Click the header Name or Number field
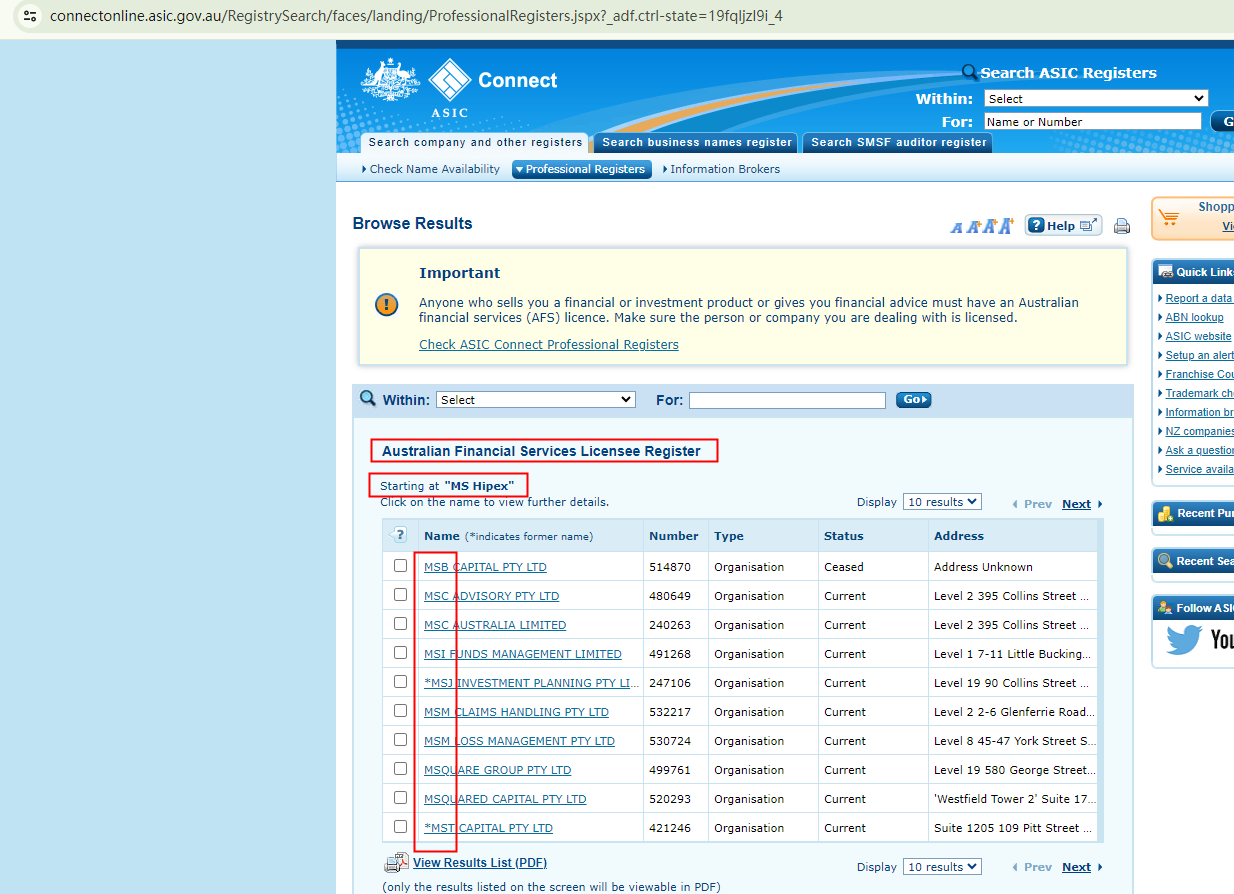The image size is (1234, 894). (x=1092, y=121)
